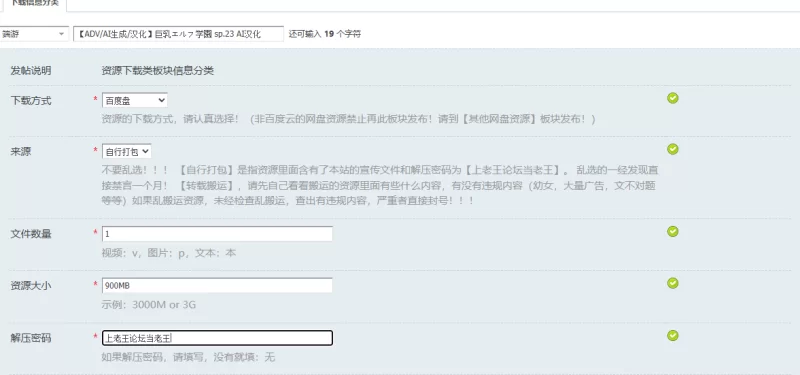The image size is (800, 375).
Task: Click the 资源下载类板块信息分类 text
Action: pyautogui.click(x=158, y=71)
